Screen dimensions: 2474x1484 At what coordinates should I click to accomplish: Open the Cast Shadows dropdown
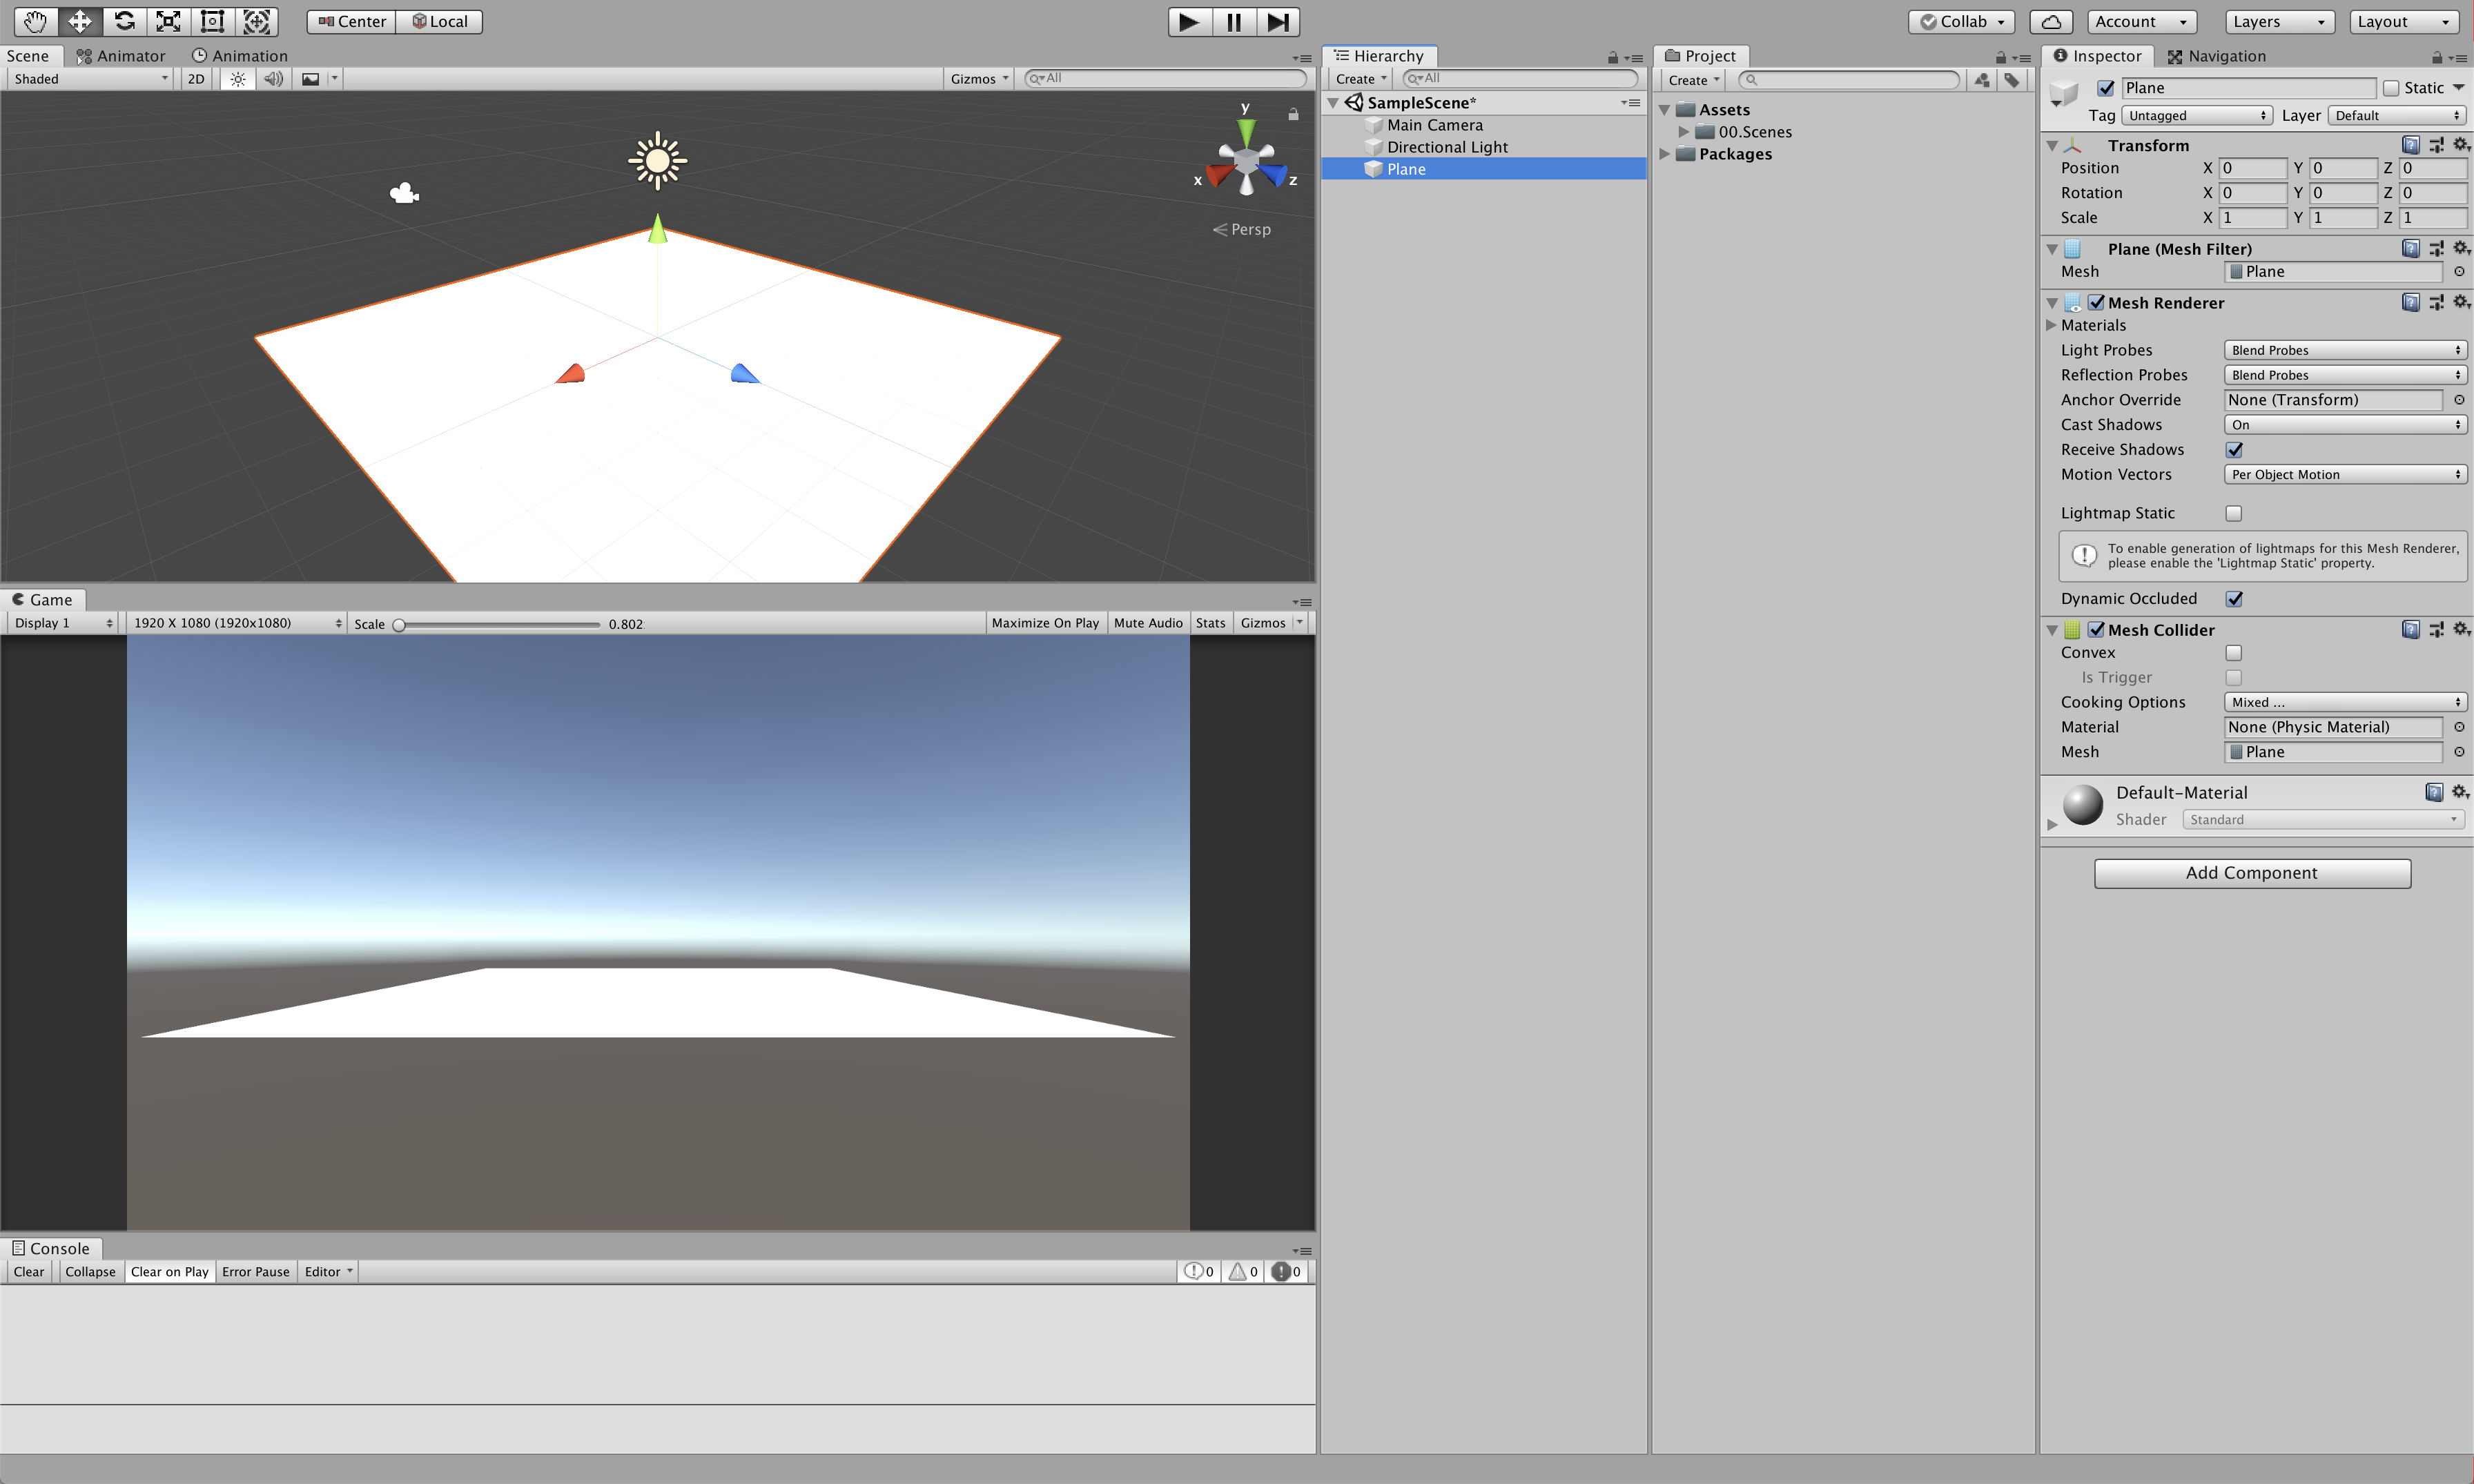coord(2344,425)
